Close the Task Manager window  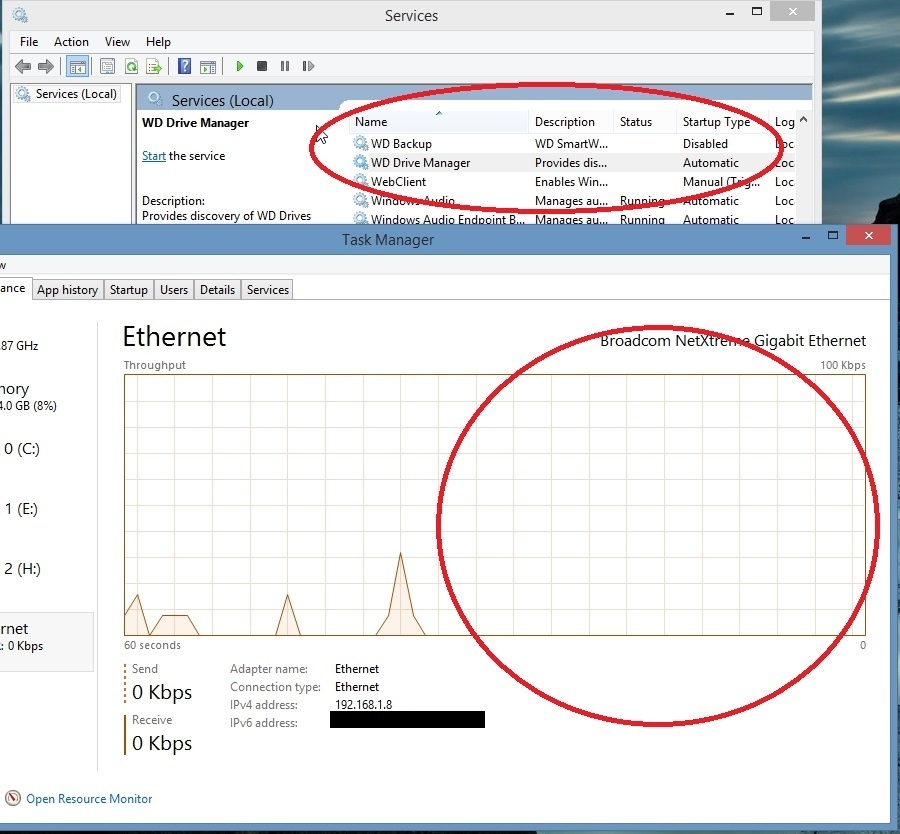(868, 236)
